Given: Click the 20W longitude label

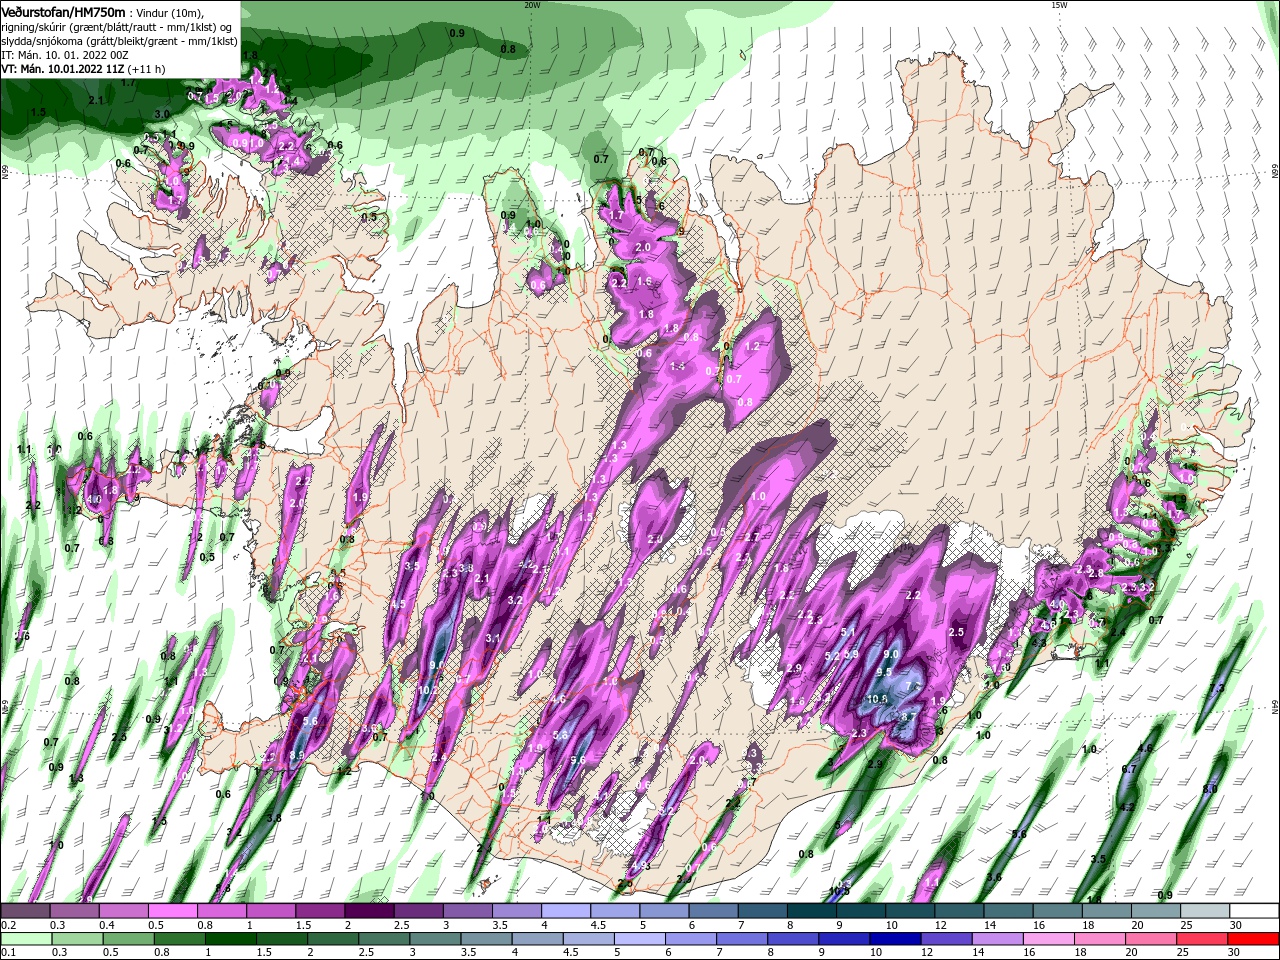Looking at the screenshot, I should coord(532,5).
